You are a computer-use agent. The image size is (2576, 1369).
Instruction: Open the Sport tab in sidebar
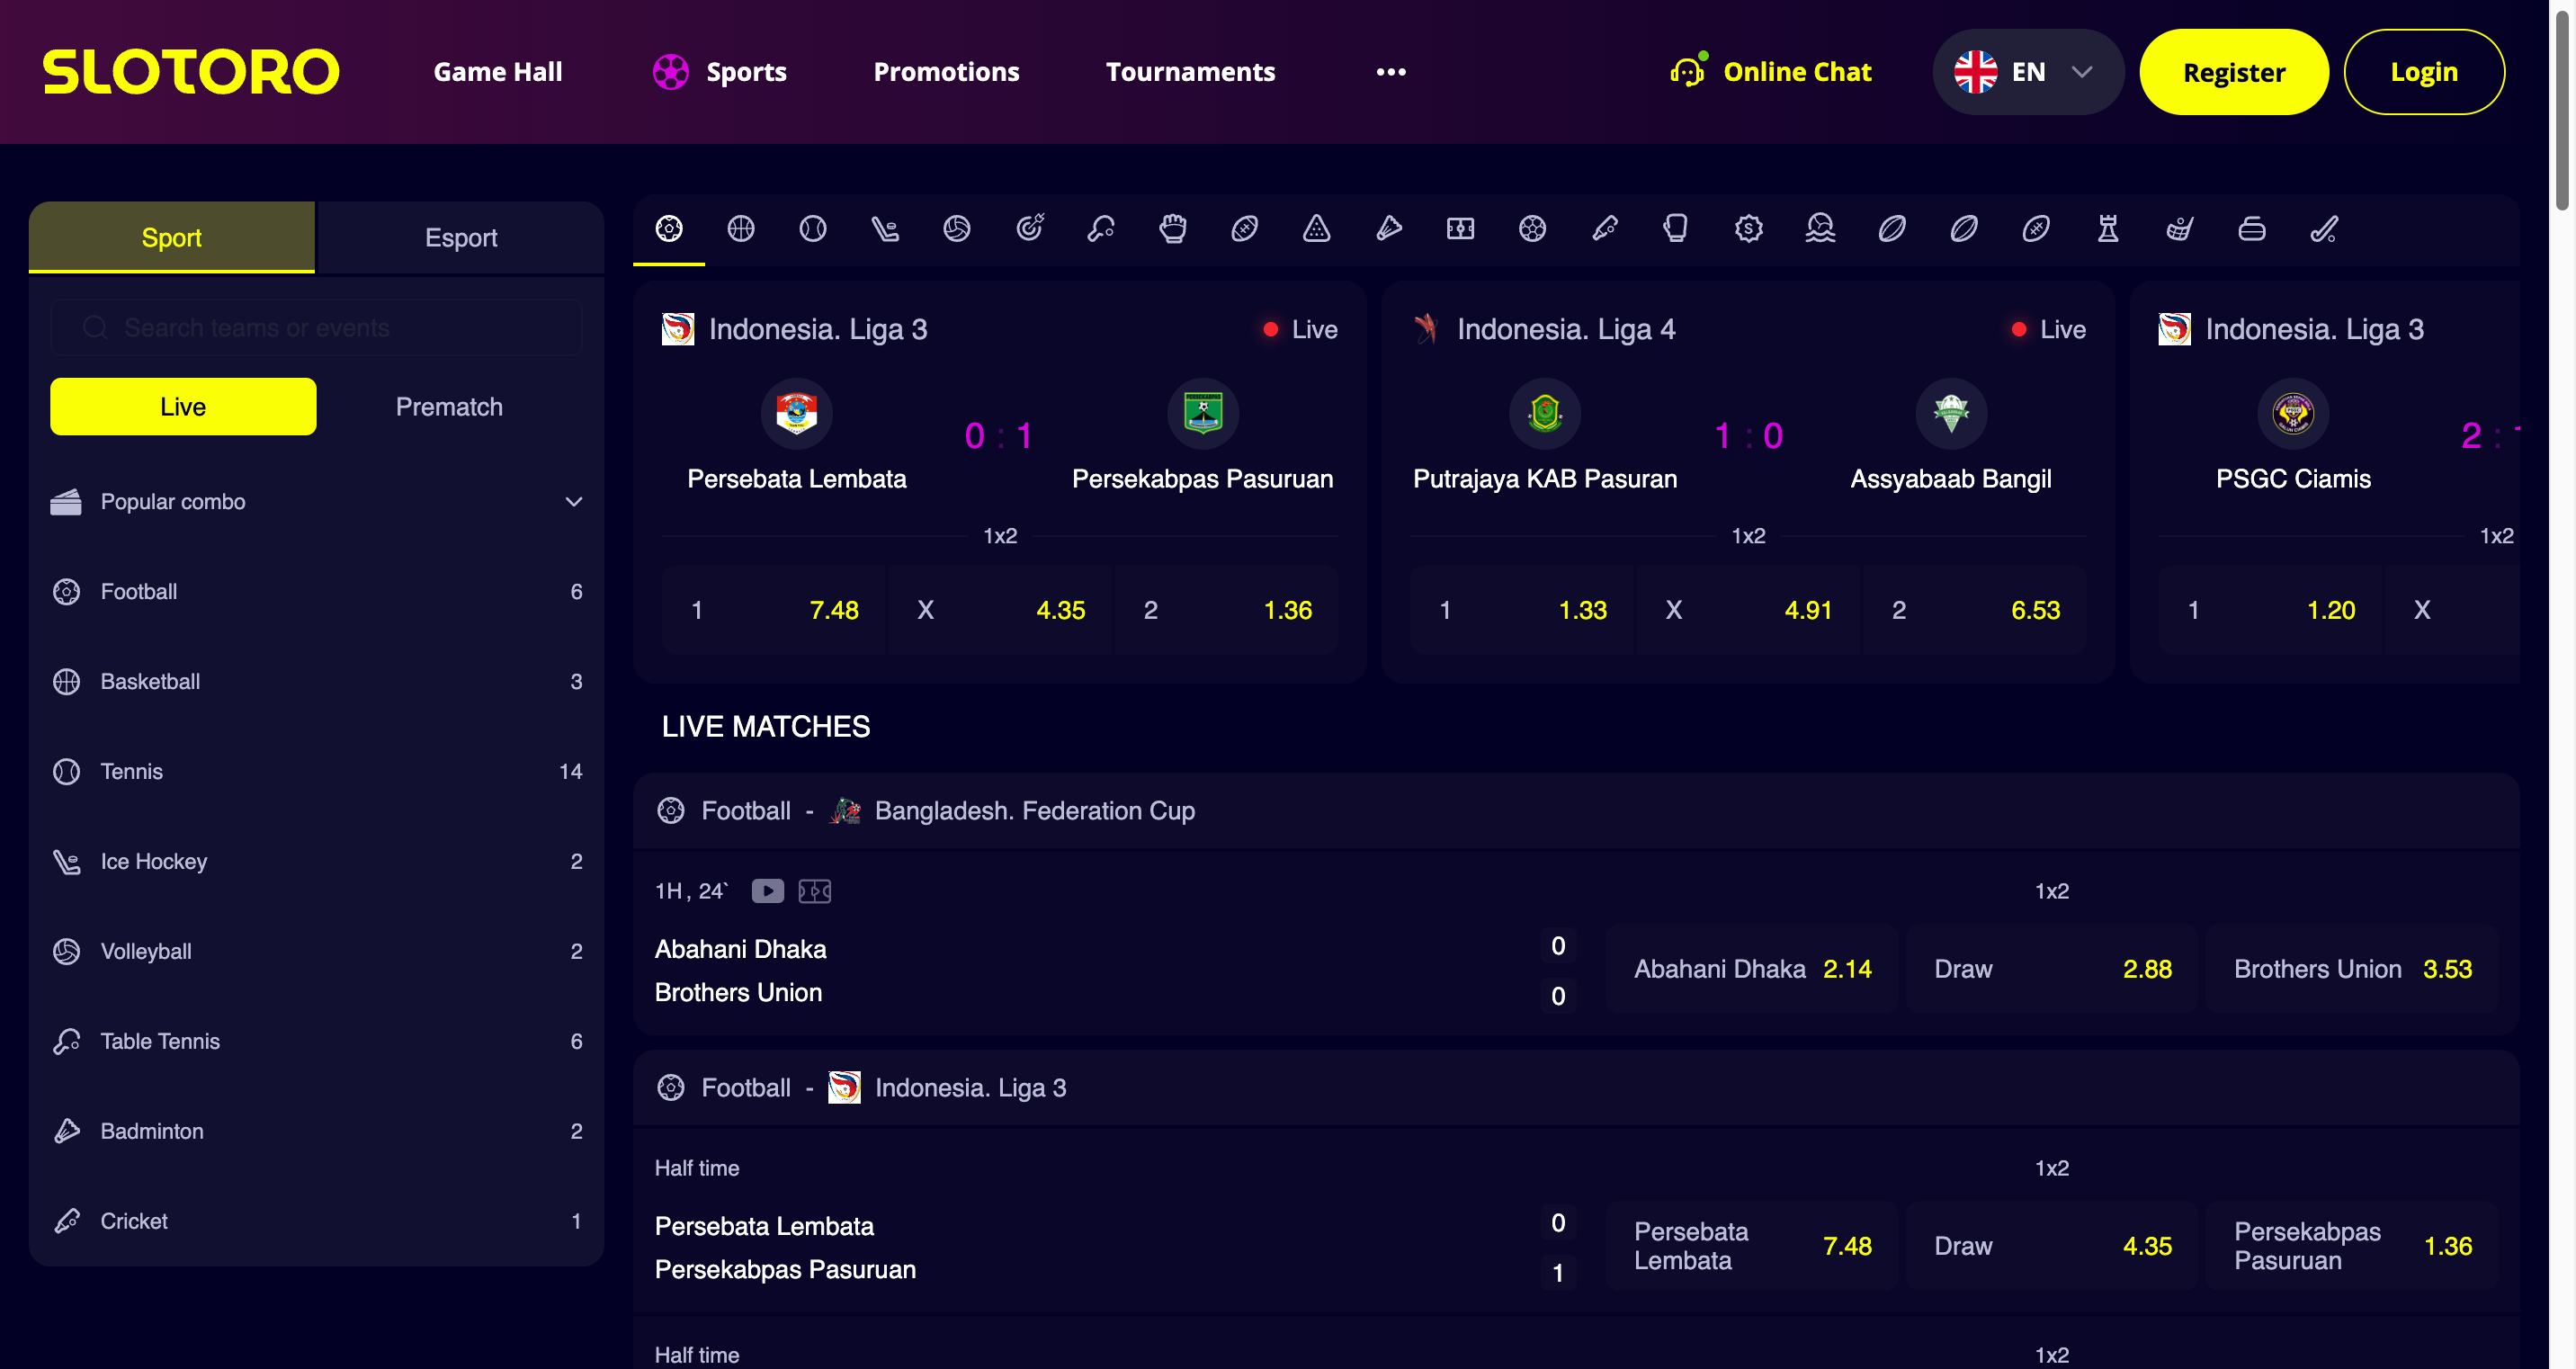click(x=172, y=237)
